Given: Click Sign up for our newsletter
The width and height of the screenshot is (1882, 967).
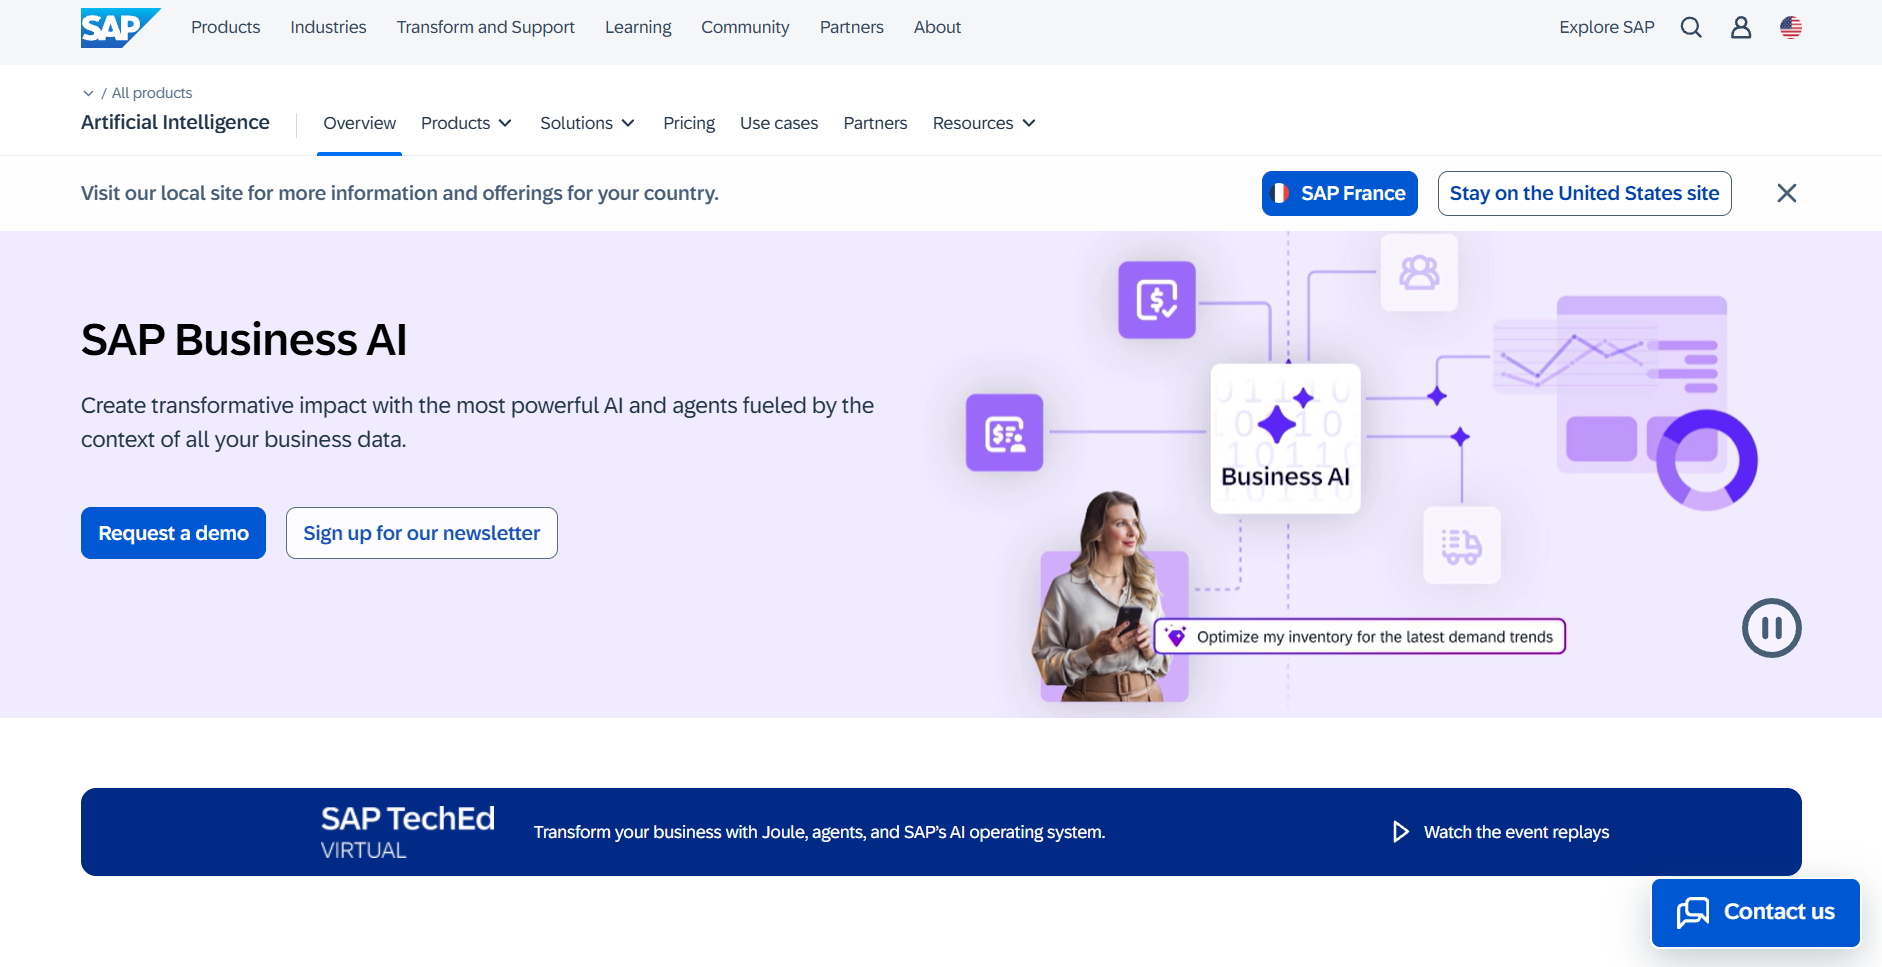Looking at the screenshot, I should click(421, 532).
